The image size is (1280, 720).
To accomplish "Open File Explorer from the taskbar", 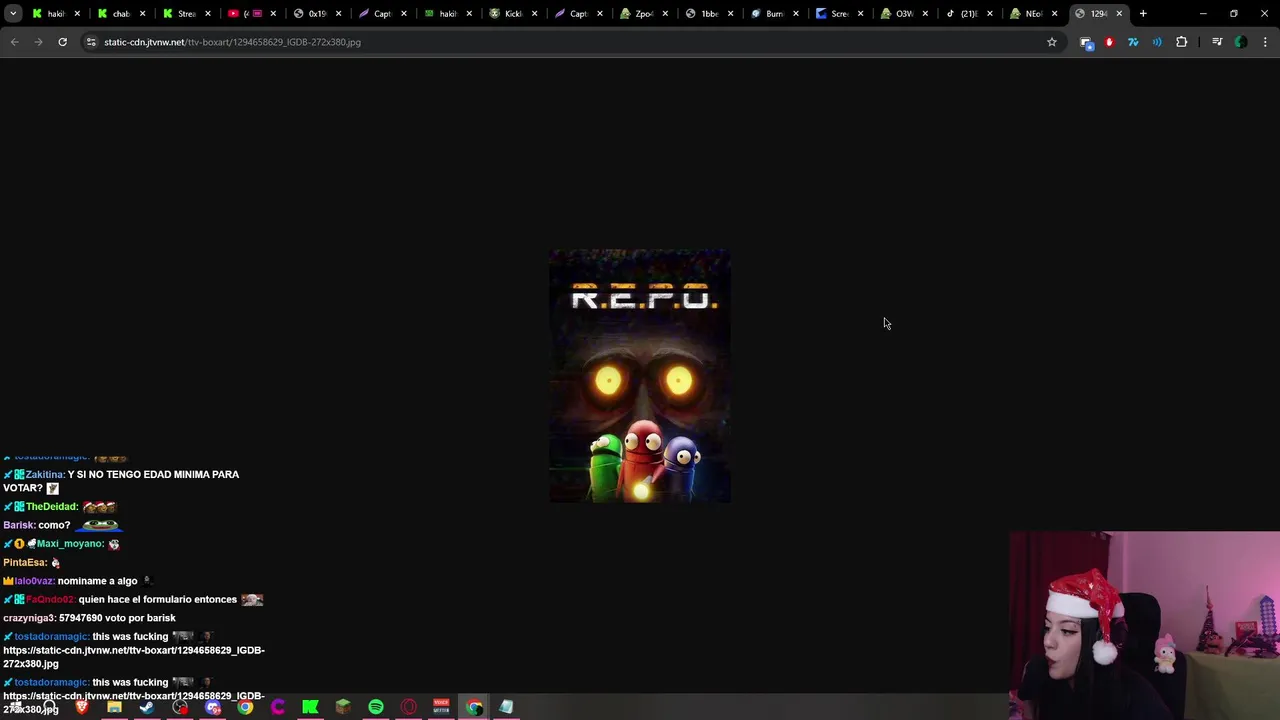I will click(x=114, y=707).
